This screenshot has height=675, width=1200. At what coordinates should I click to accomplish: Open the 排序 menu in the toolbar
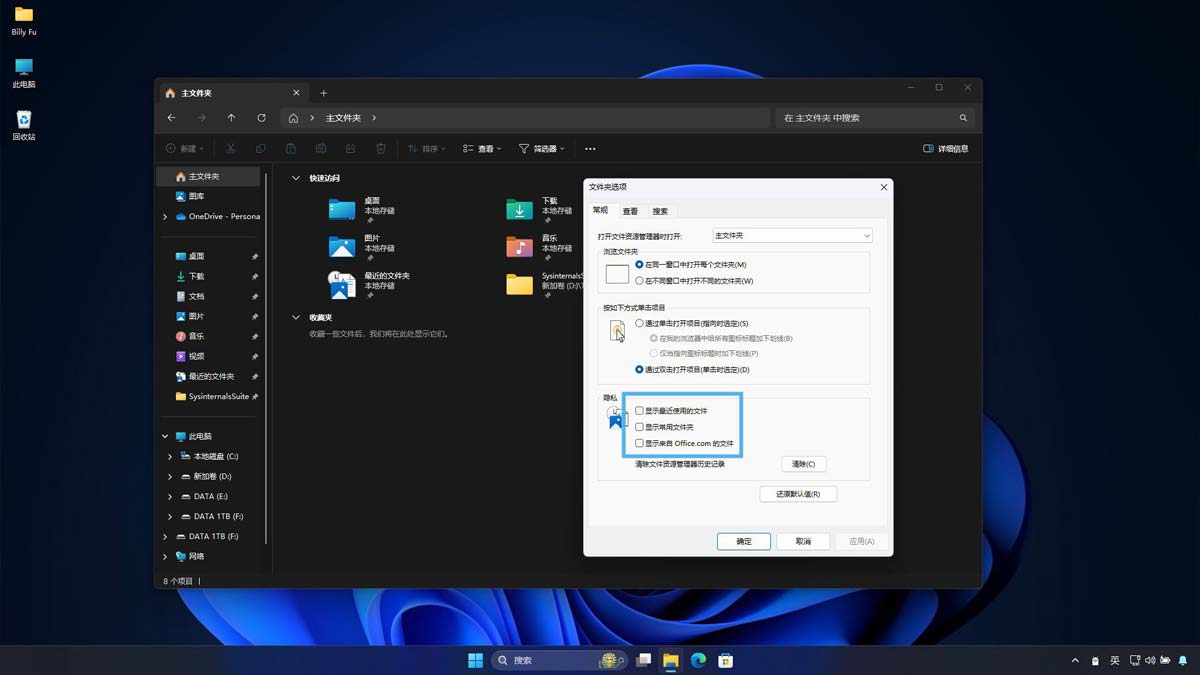(x=429, y=148)
